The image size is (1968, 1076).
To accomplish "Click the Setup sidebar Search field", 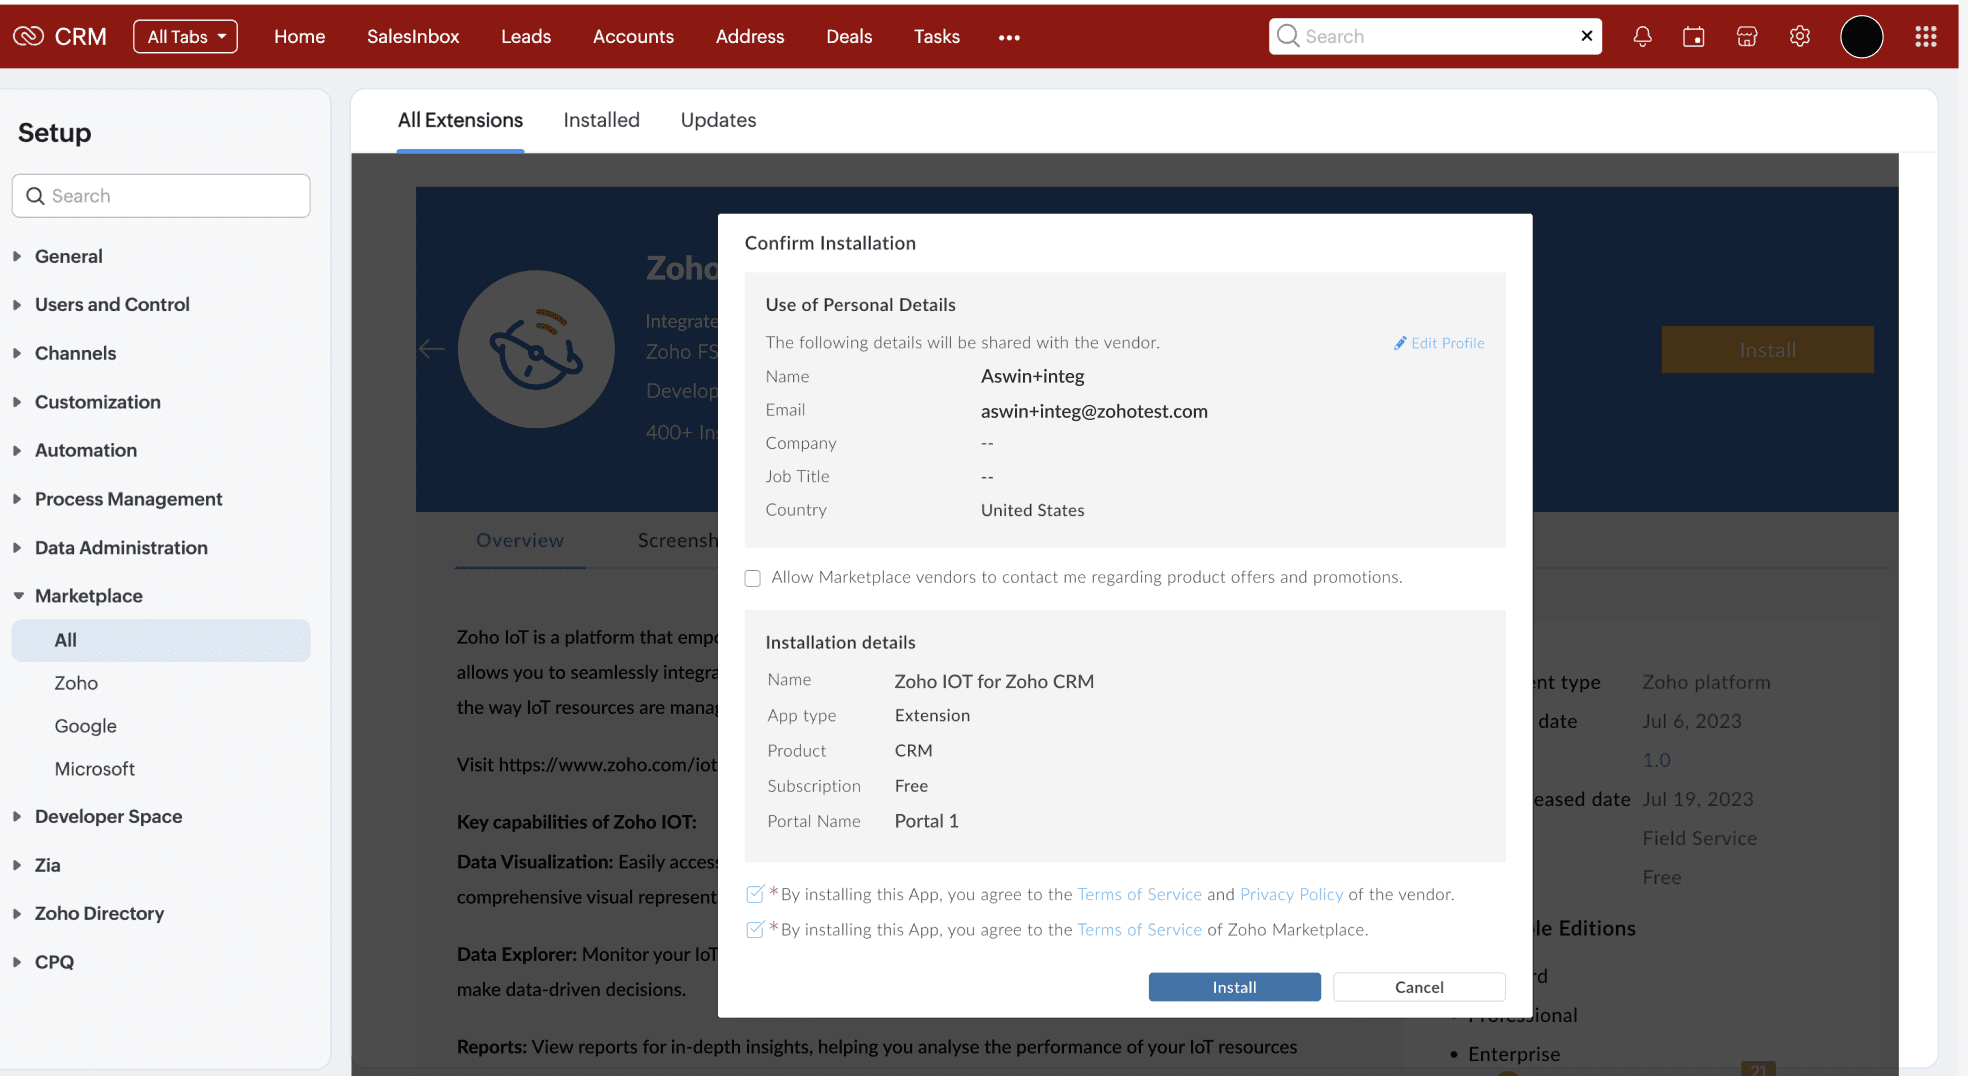I will click(x=161, y=196).
